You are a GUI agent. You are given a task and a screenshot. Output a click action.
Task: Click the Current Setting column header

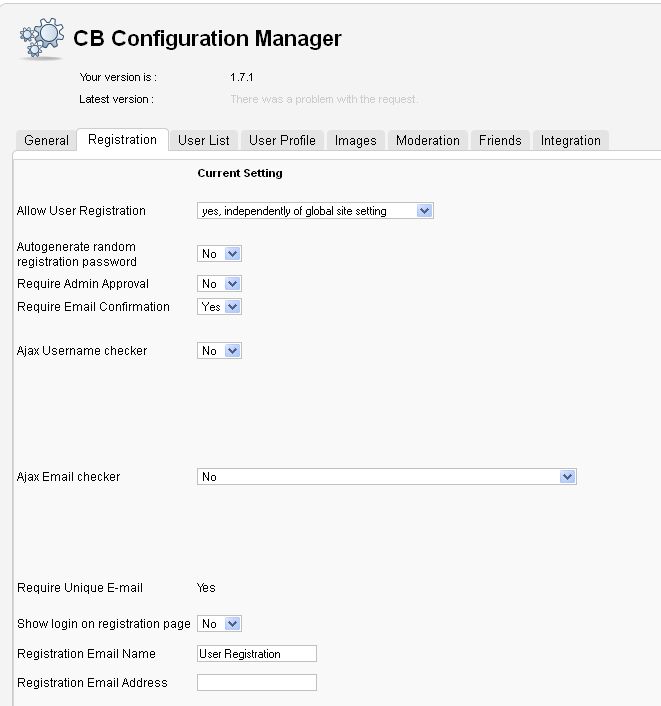pyautogui.click(x=240, y=173)
